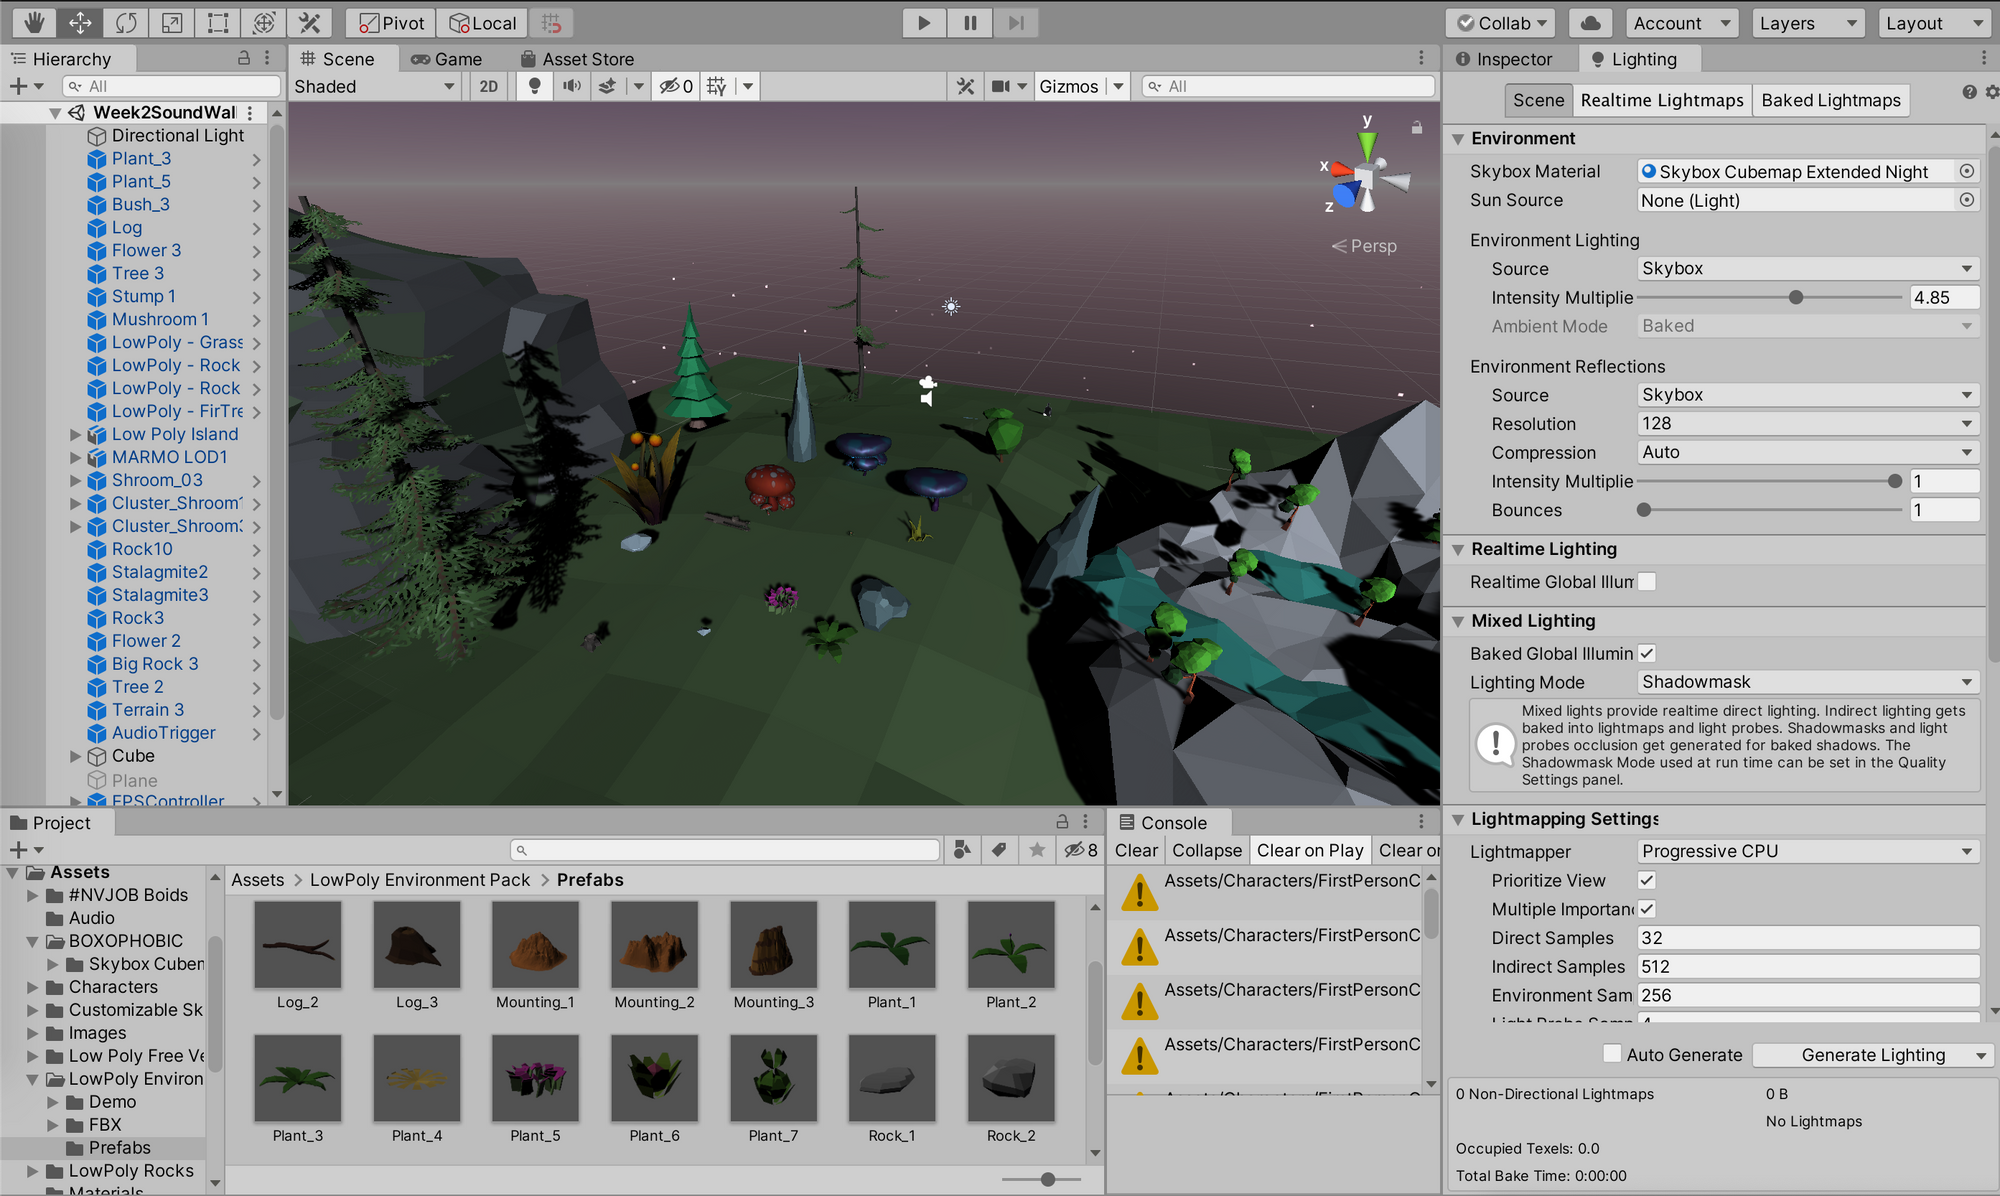Enable Realtime Global Illumination checkbox
Image resolution: width=2000 pixels, height=1196 pixels.
click(x=1647, y=581)
